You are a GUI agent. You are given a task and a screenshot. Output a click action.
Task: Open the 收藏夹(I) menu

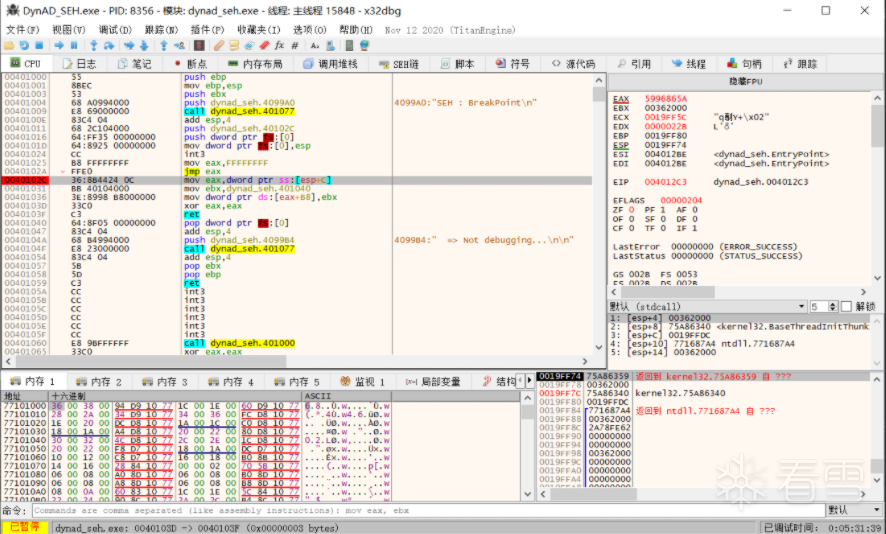[x=258, y=30]
